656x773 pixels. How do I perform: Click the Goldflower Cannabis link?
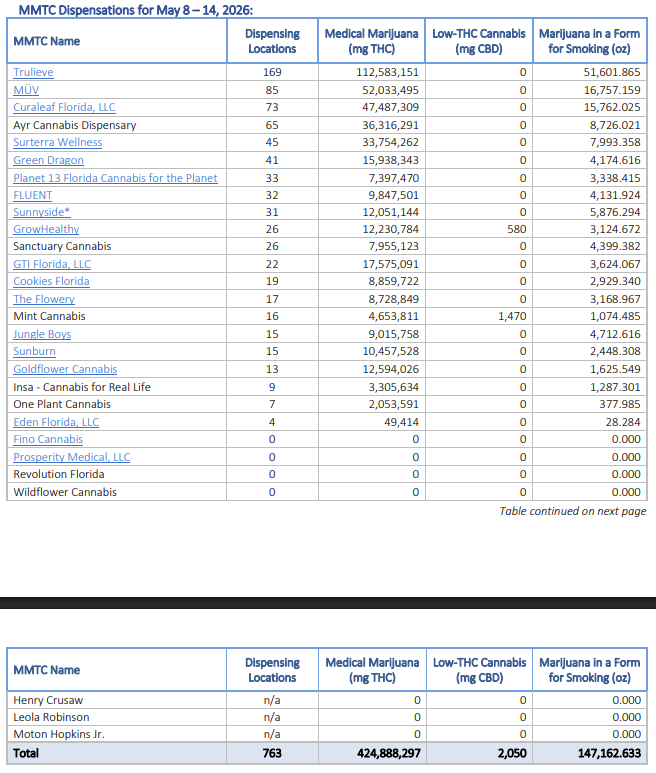pos(65,369)
